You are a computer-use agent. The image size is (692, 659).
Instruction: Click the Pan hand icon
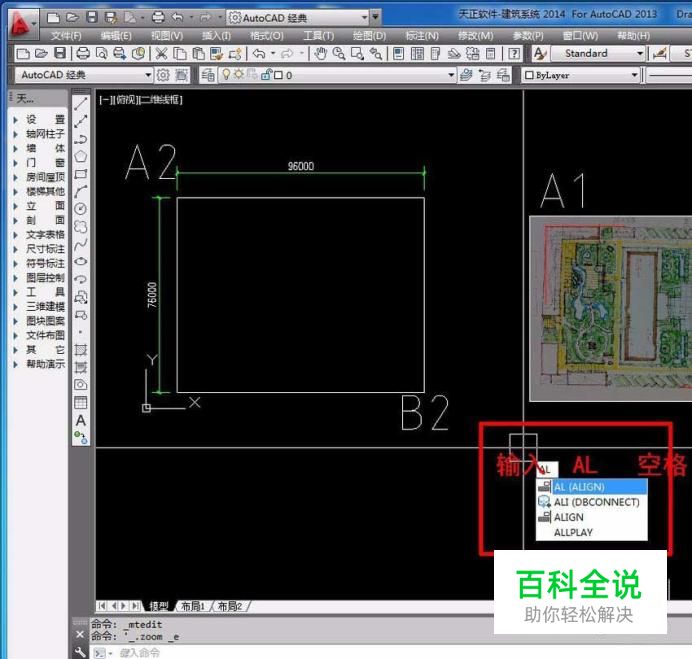320,53
